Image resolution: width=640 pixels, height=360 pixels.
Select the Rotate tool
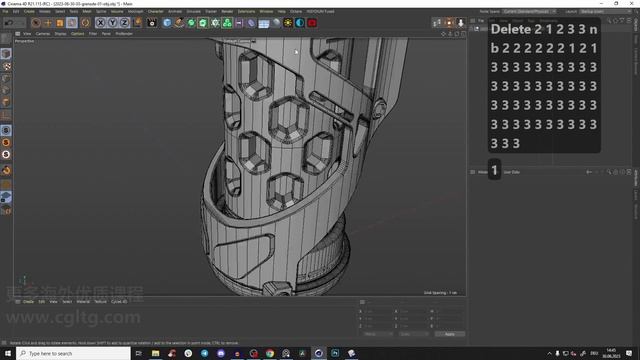coord(72,23)
